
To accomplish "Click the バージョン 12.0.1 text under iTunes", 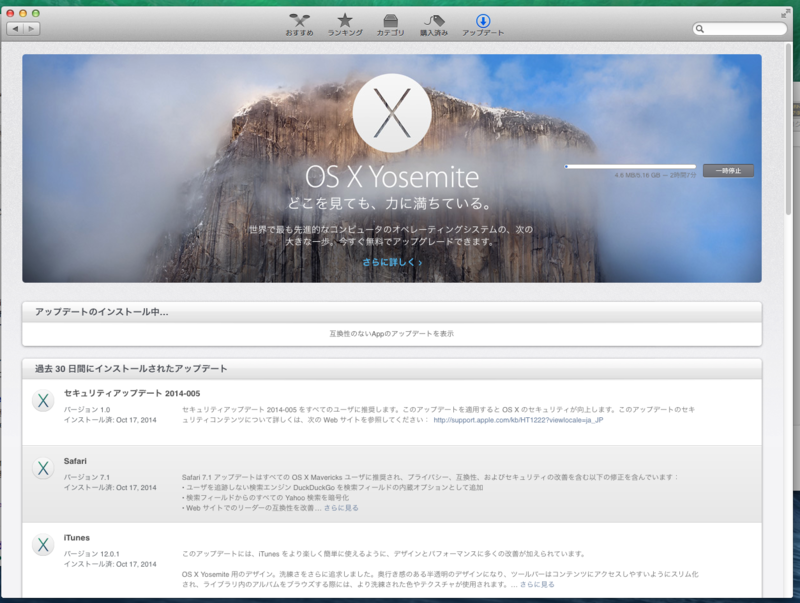I will pos(91,554).
